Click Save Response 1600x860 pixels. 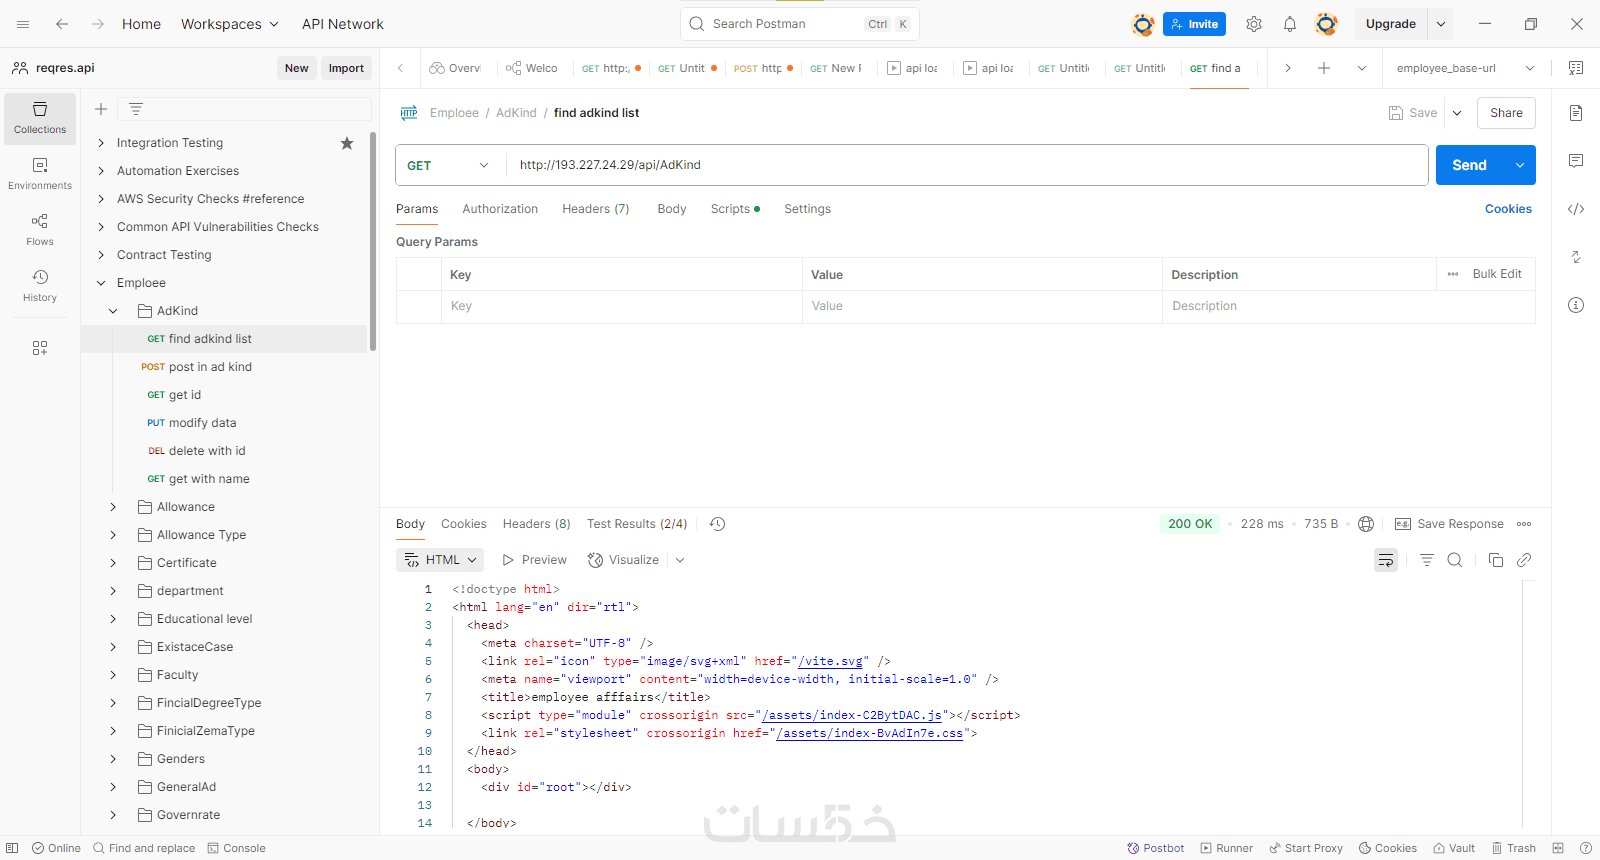click(x=1449, y=524)
